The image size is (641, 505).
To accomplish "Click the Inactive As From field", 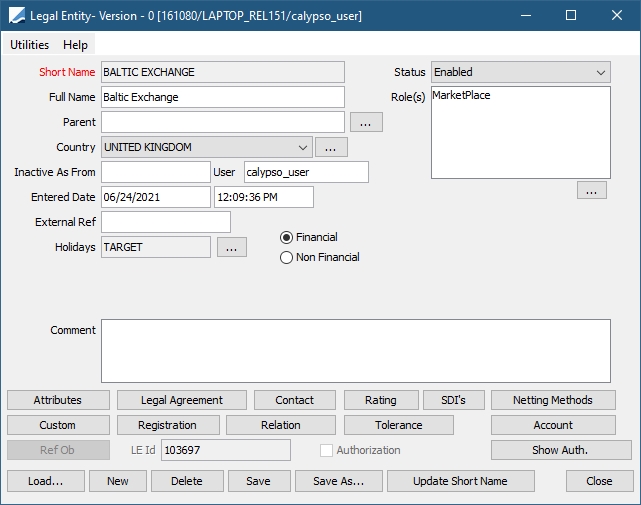I will [x=156, y=172].
